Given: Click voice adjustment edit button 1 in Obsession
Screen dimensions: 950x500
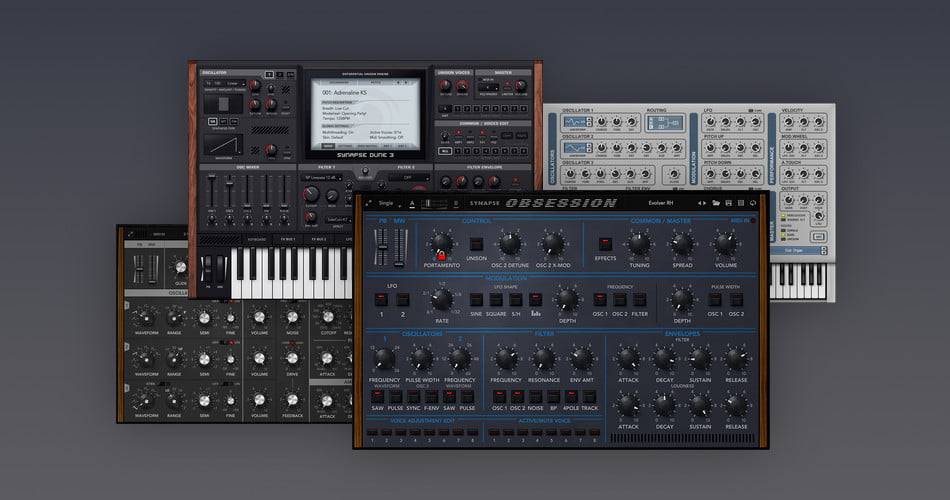Looking at the screenshot, I should pyautogui.click(x=373, y=433).
